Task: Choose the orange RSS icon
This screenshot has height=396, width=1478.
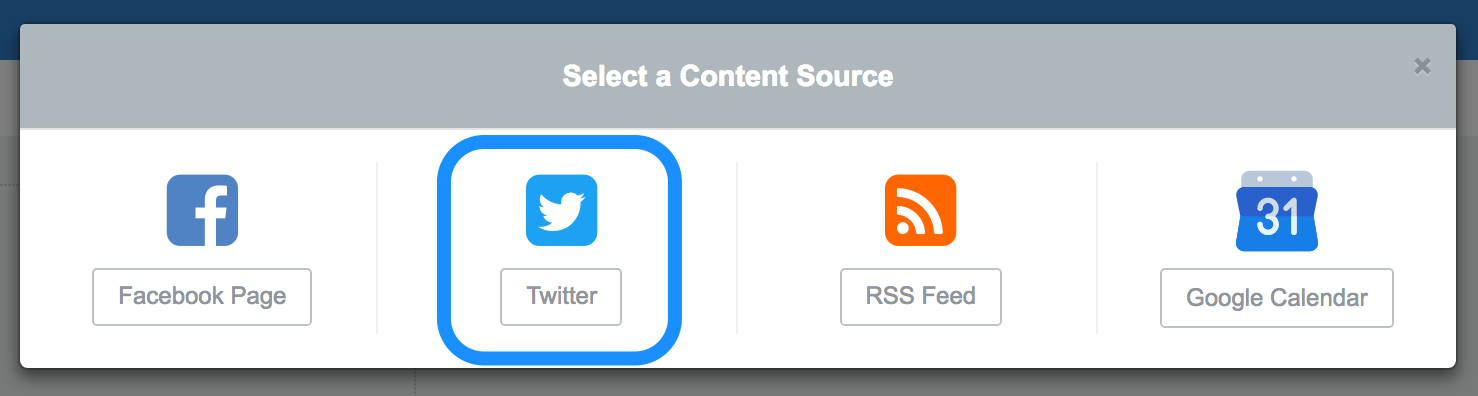Action: click(920, 210)
